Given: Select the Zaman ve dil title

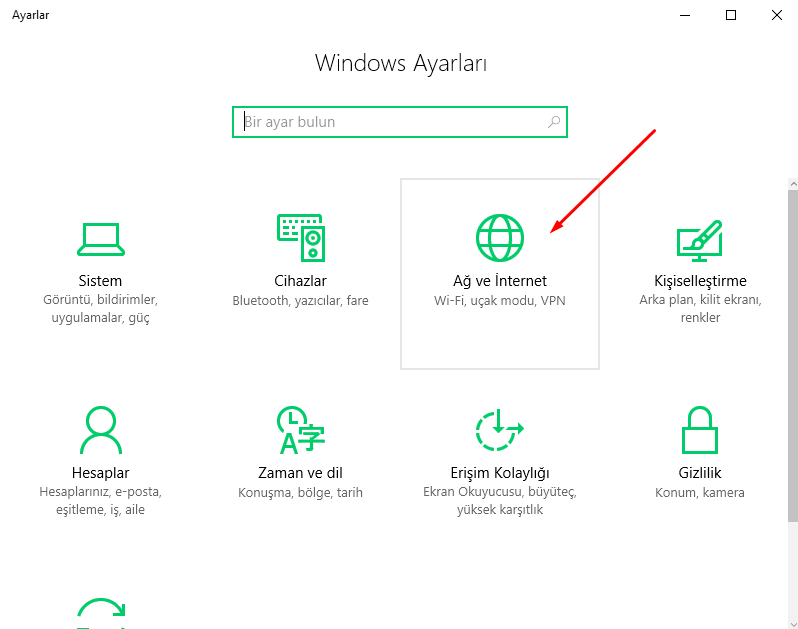Looking at the screenshot, I should (300, 473).
